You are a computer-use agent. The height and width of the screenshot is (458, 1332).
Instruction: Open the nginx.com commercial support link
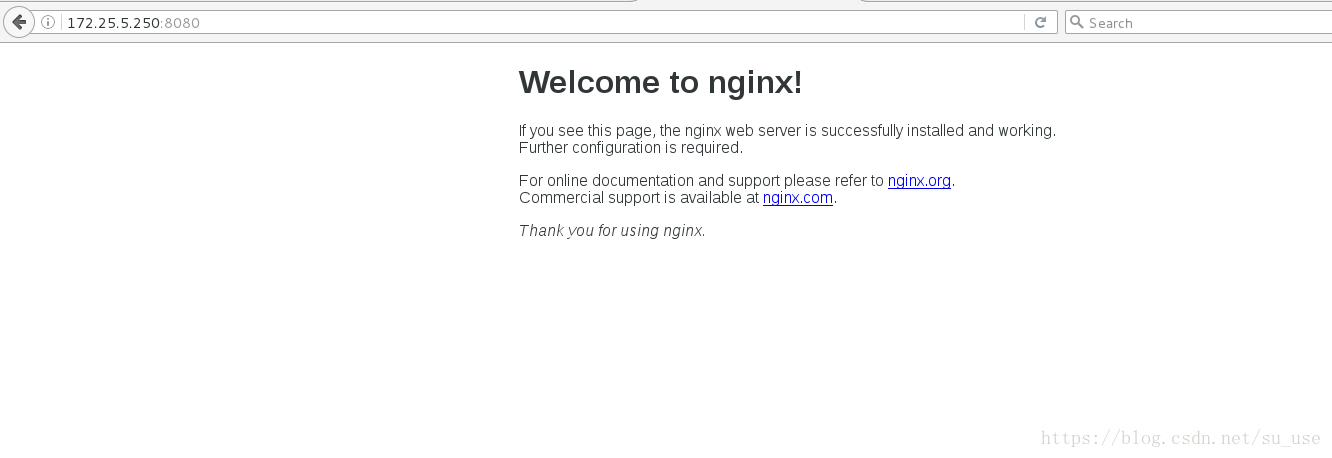pyautogui.click(x=798, y=198)
